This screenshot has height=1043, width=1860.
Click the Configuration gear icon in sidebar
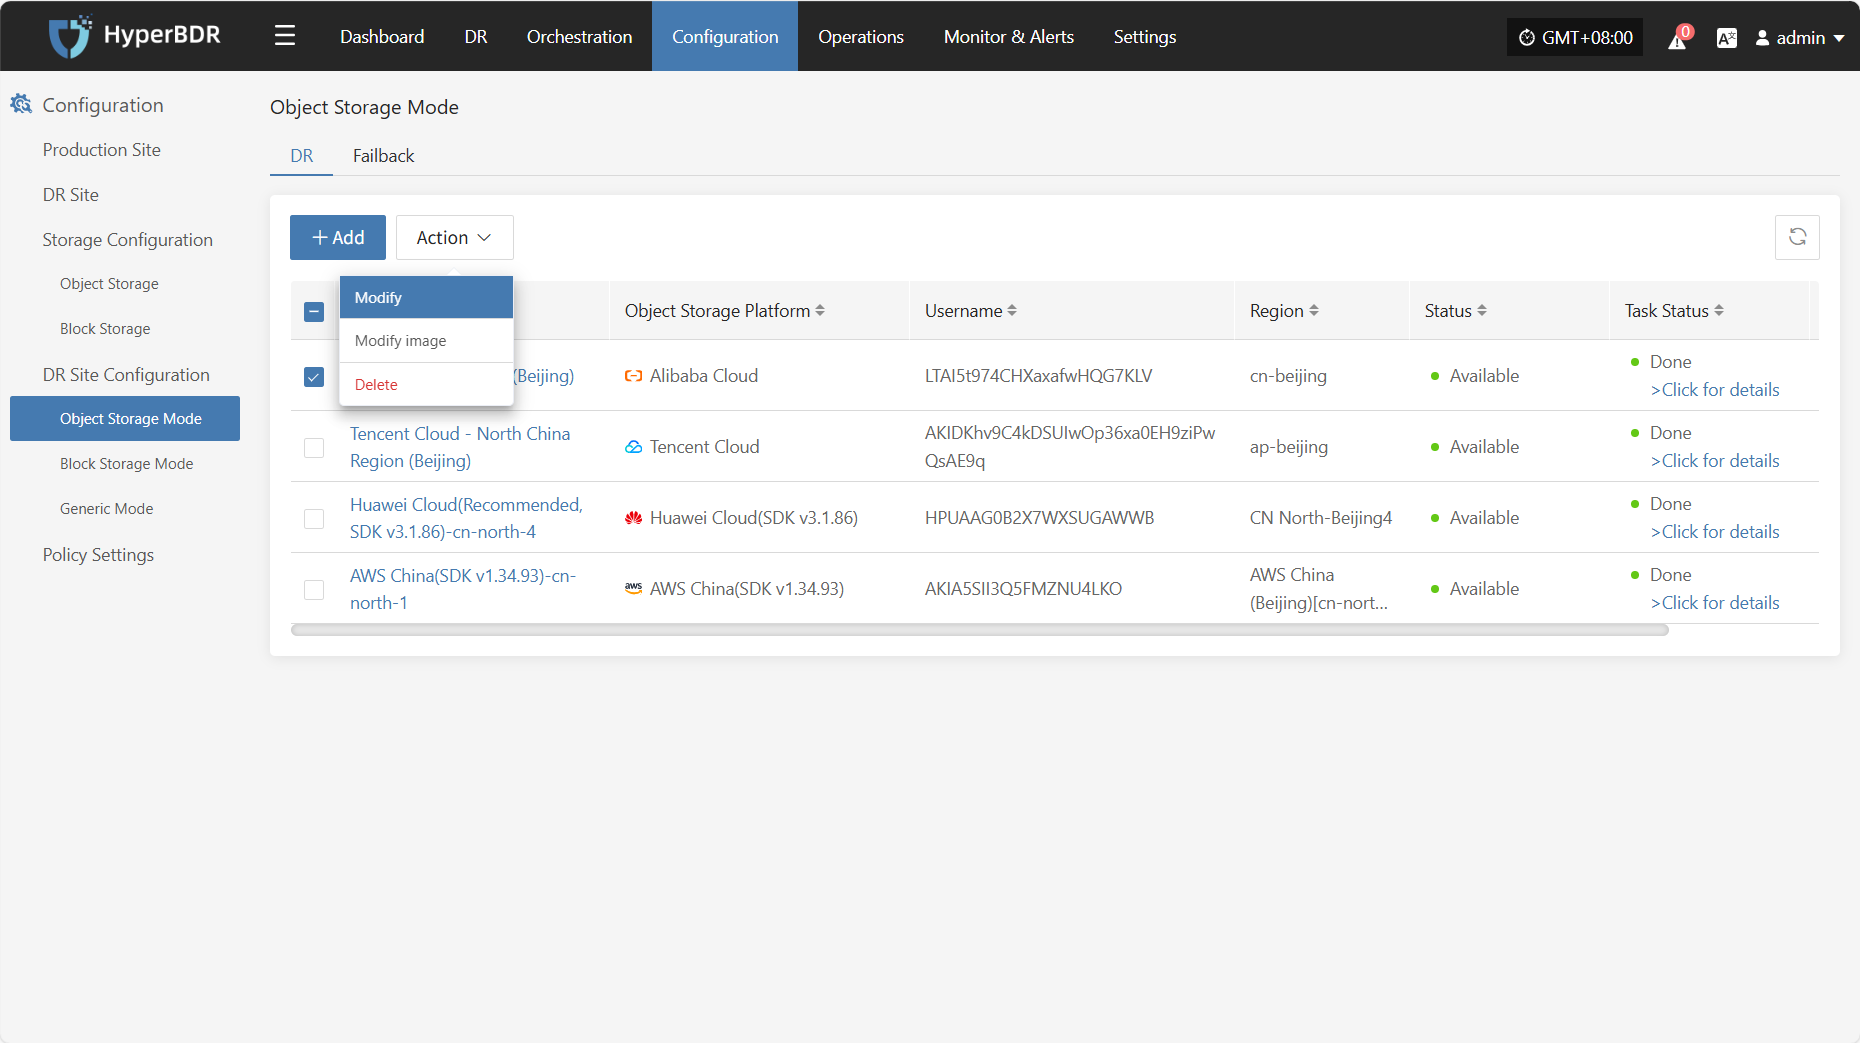point(21,104)
